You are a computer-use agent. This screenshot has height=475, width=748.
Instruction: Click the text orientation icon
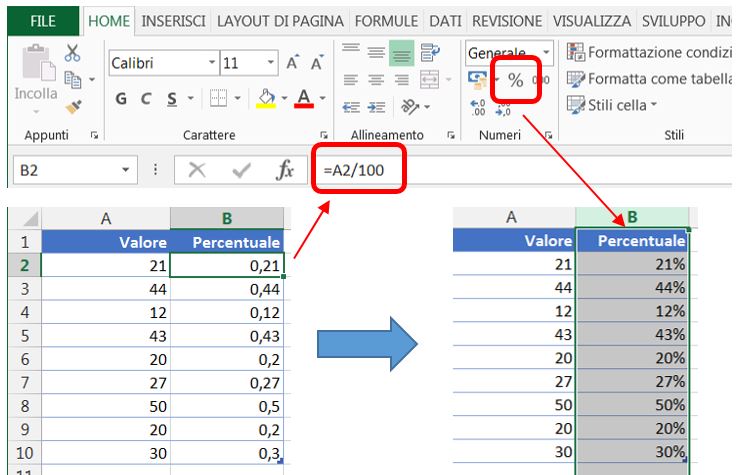click(x=410, y=107)
